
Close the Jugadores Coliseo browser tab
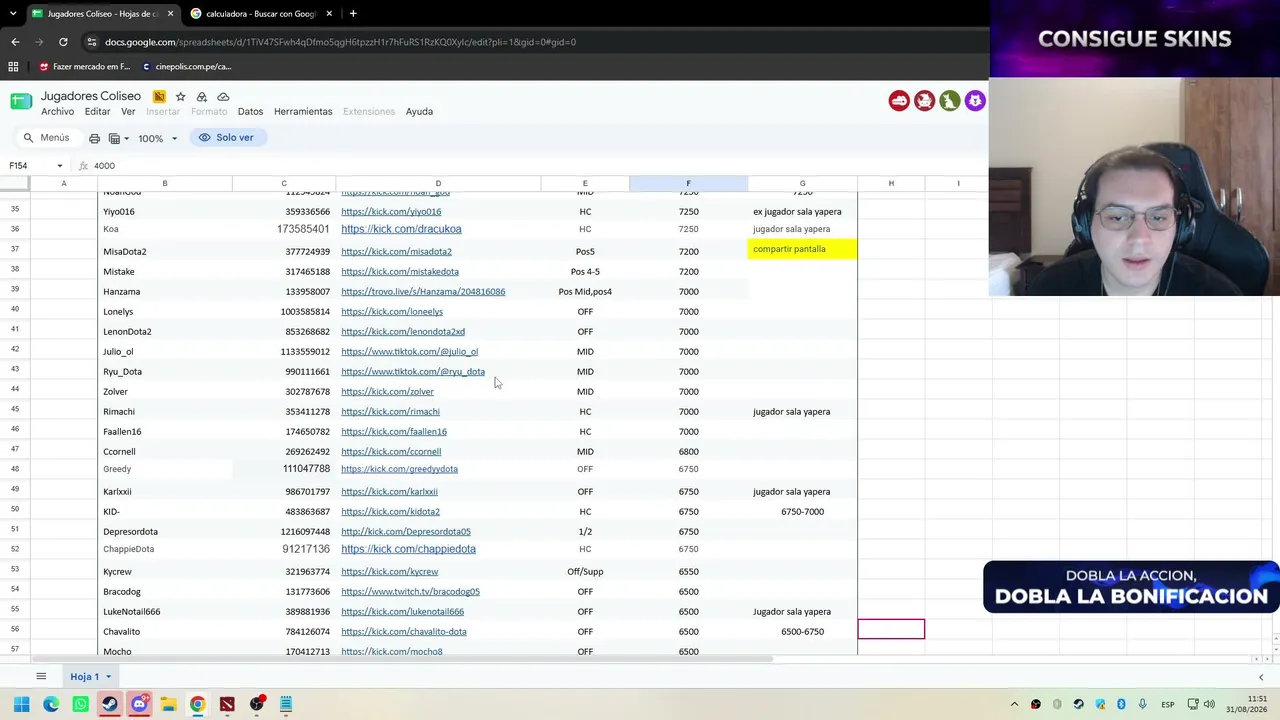point(170,14)
